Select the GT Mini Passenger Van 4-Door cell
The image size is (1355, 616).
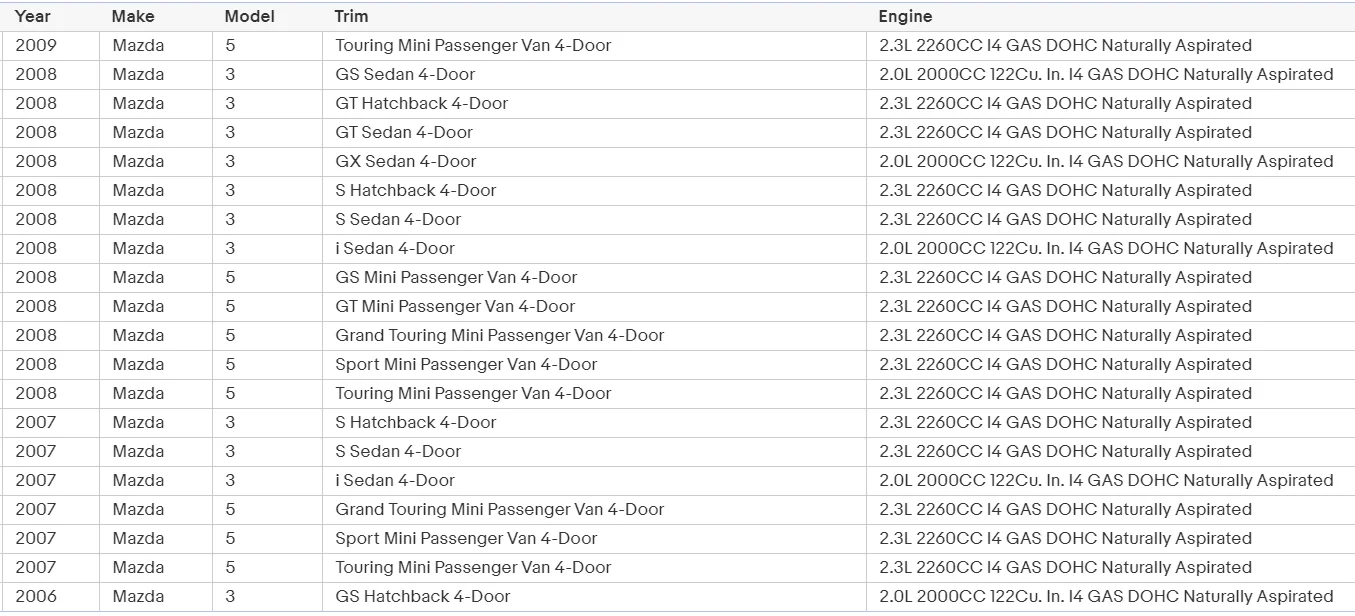tap(455, 306)
